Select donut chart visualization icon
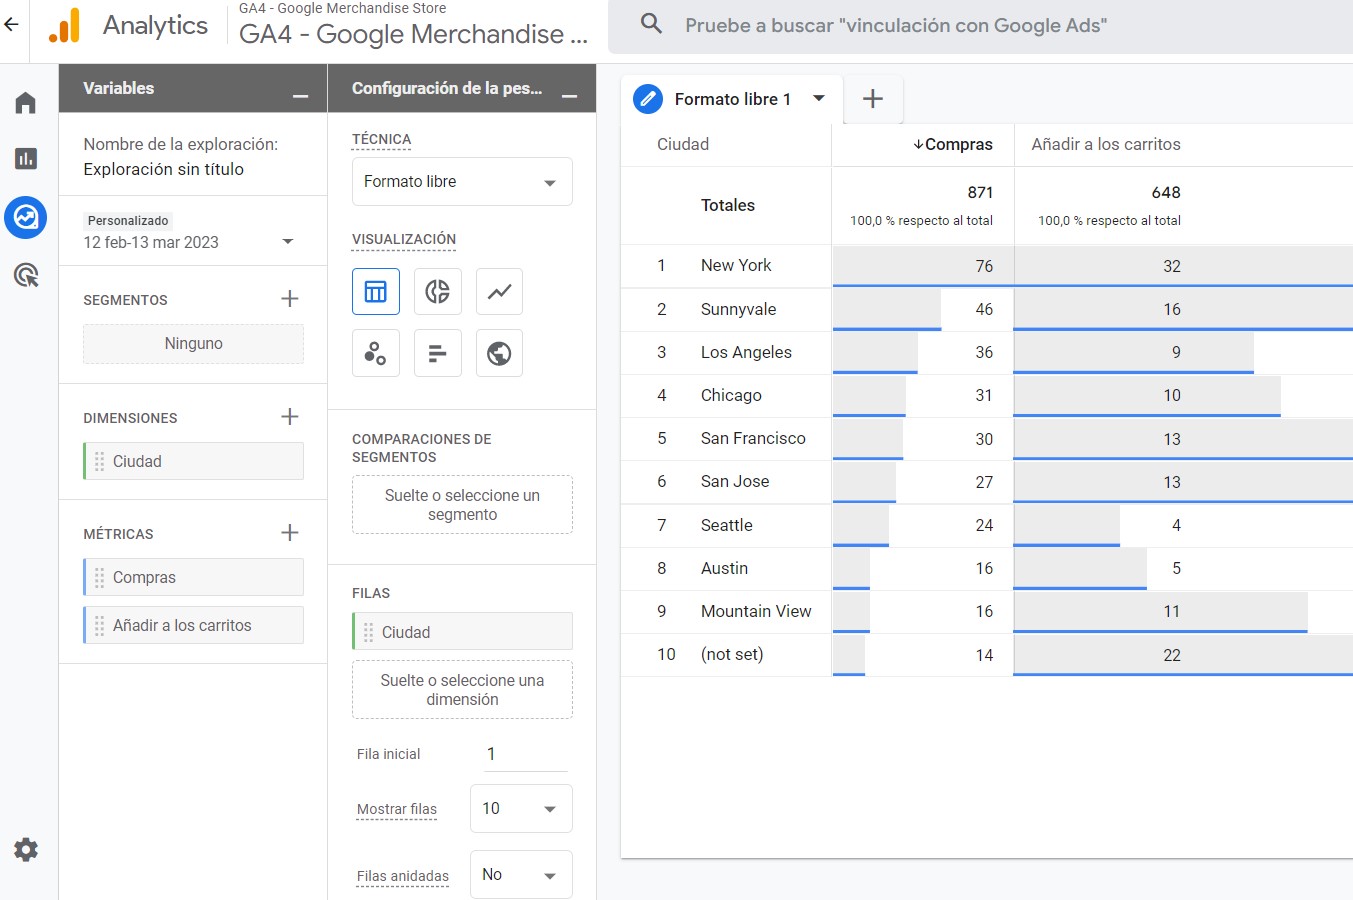Image resolution: width=1353 pixels, height=900 pixels. [437, 292]
